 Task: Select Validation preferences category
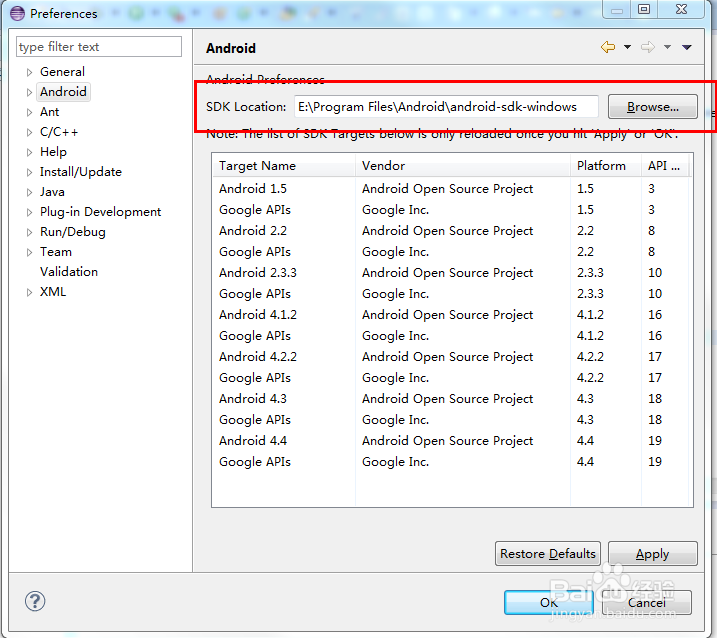(x=69, y=272)
